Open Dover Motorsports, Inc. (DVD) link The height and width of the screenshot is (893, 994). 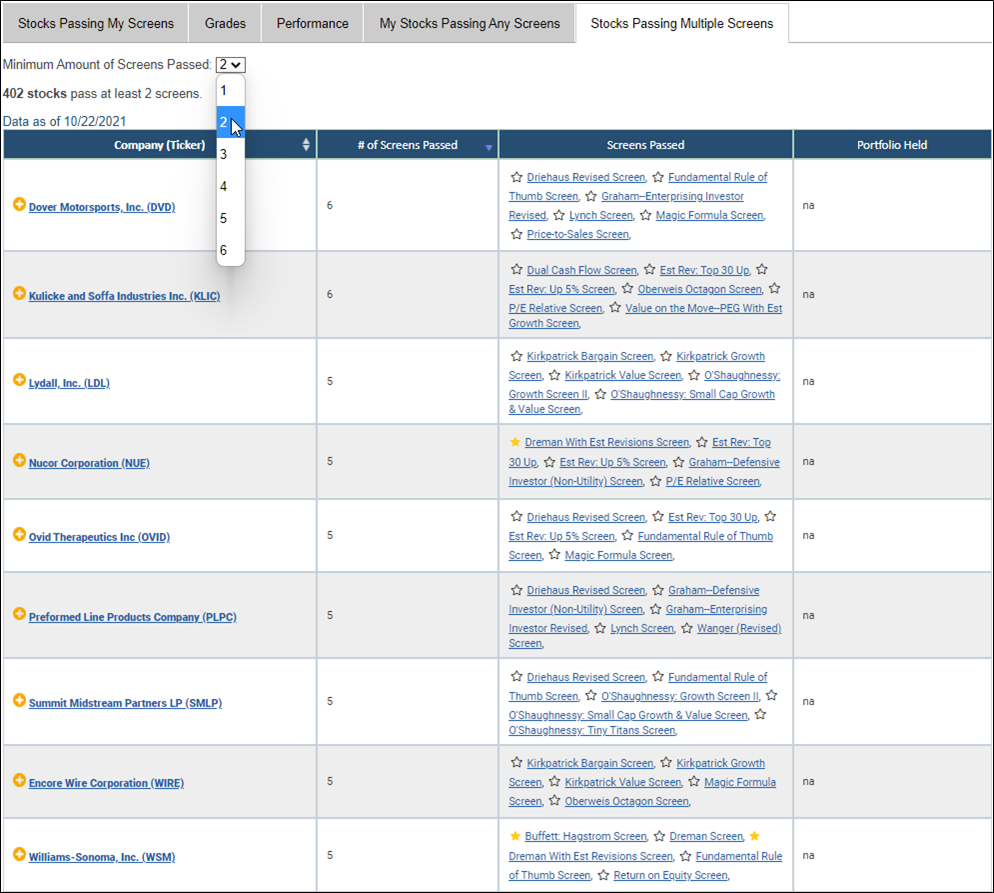pyautogui.click(x=102, y=207)
